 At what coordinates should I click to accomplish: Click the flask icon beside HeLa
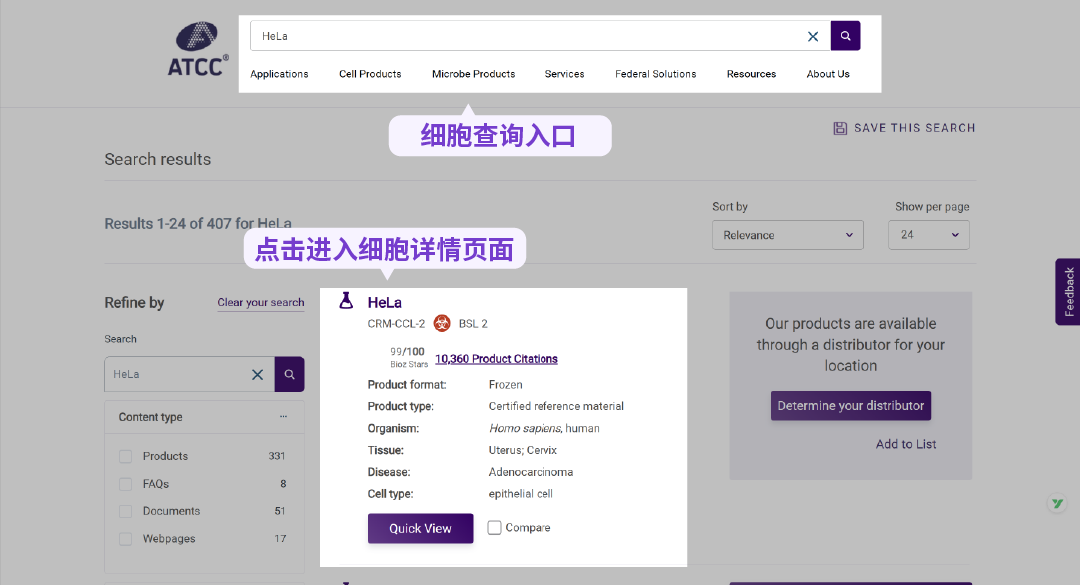pos(346,301)
